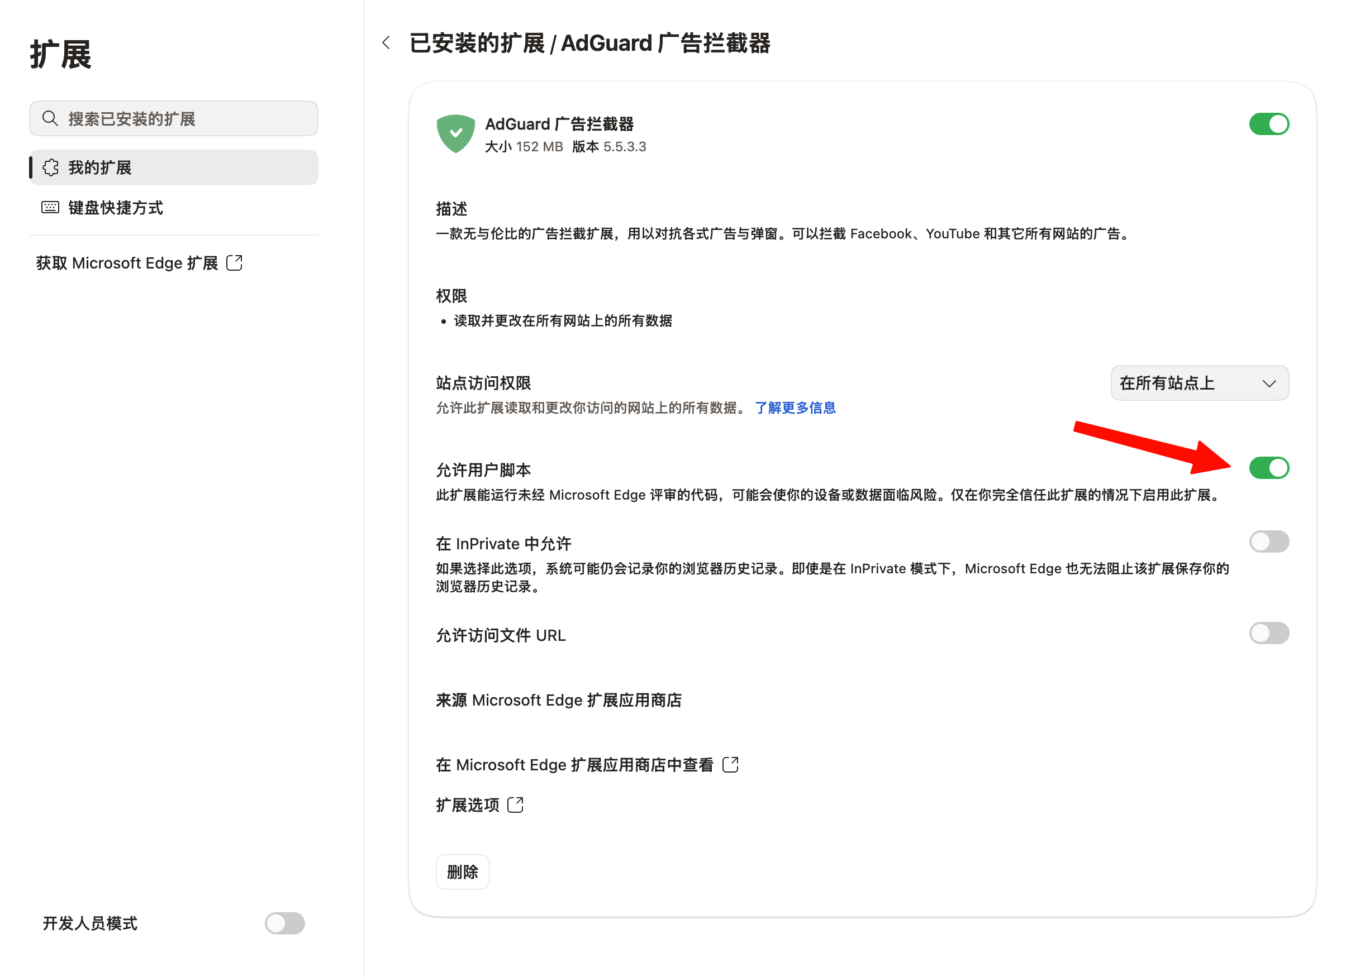The height and width of the screenshot is (978, 1360).
Task: Click the back arrow beside 已安装的扩展
Action: [x=386, y=43]
